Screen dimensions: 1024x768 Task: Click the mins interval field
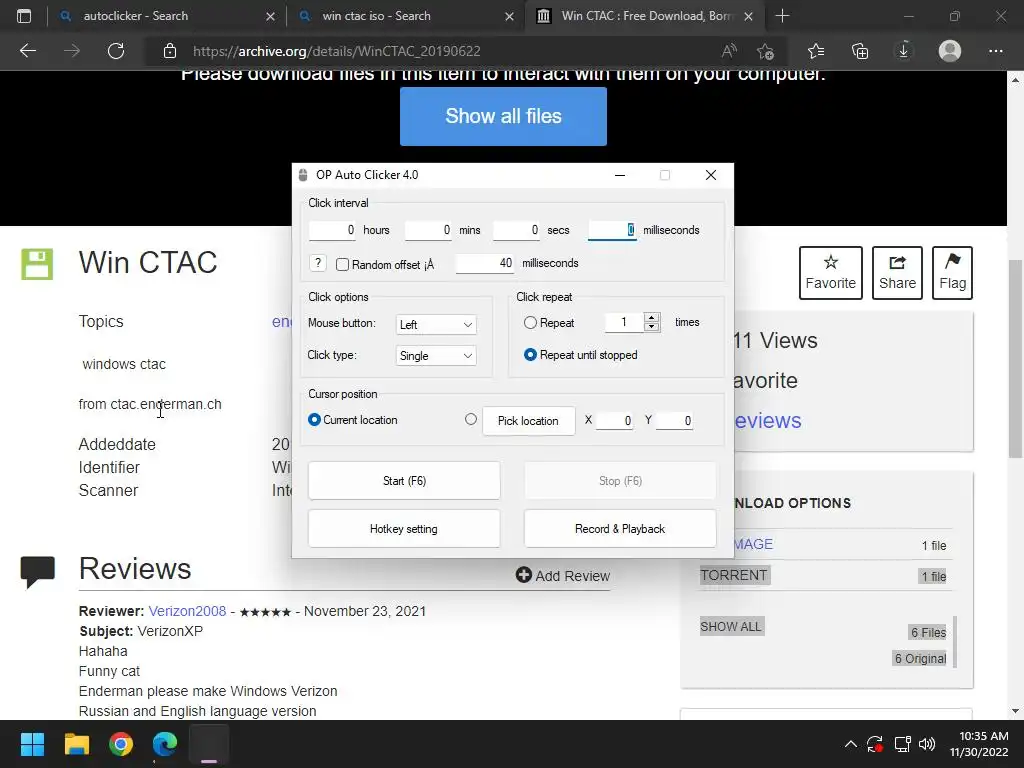click(428, 230)
